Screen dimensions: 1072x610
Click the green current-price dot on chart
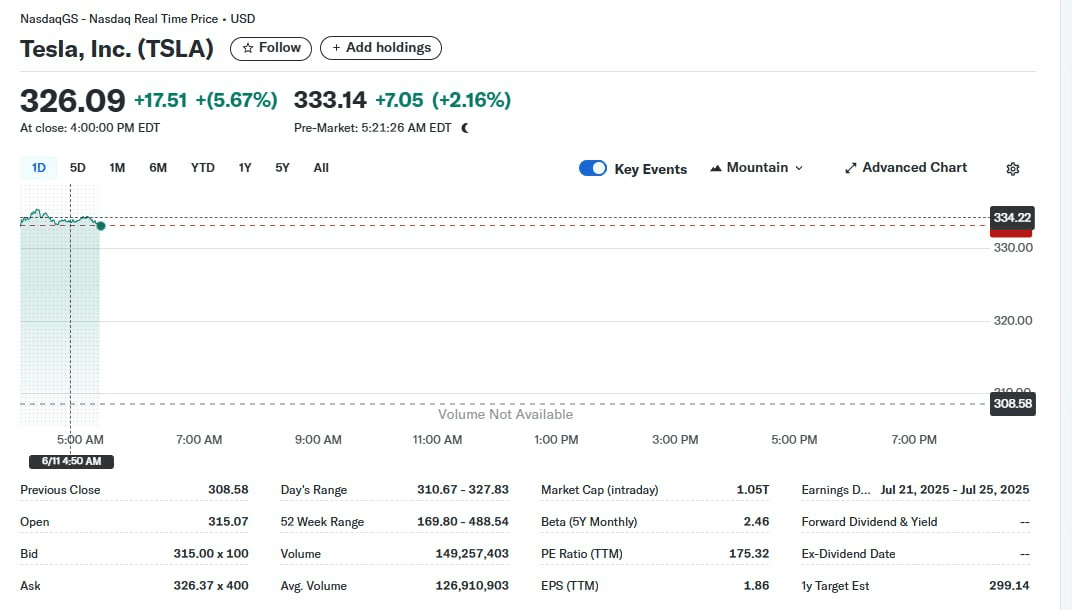coord(101,226)
